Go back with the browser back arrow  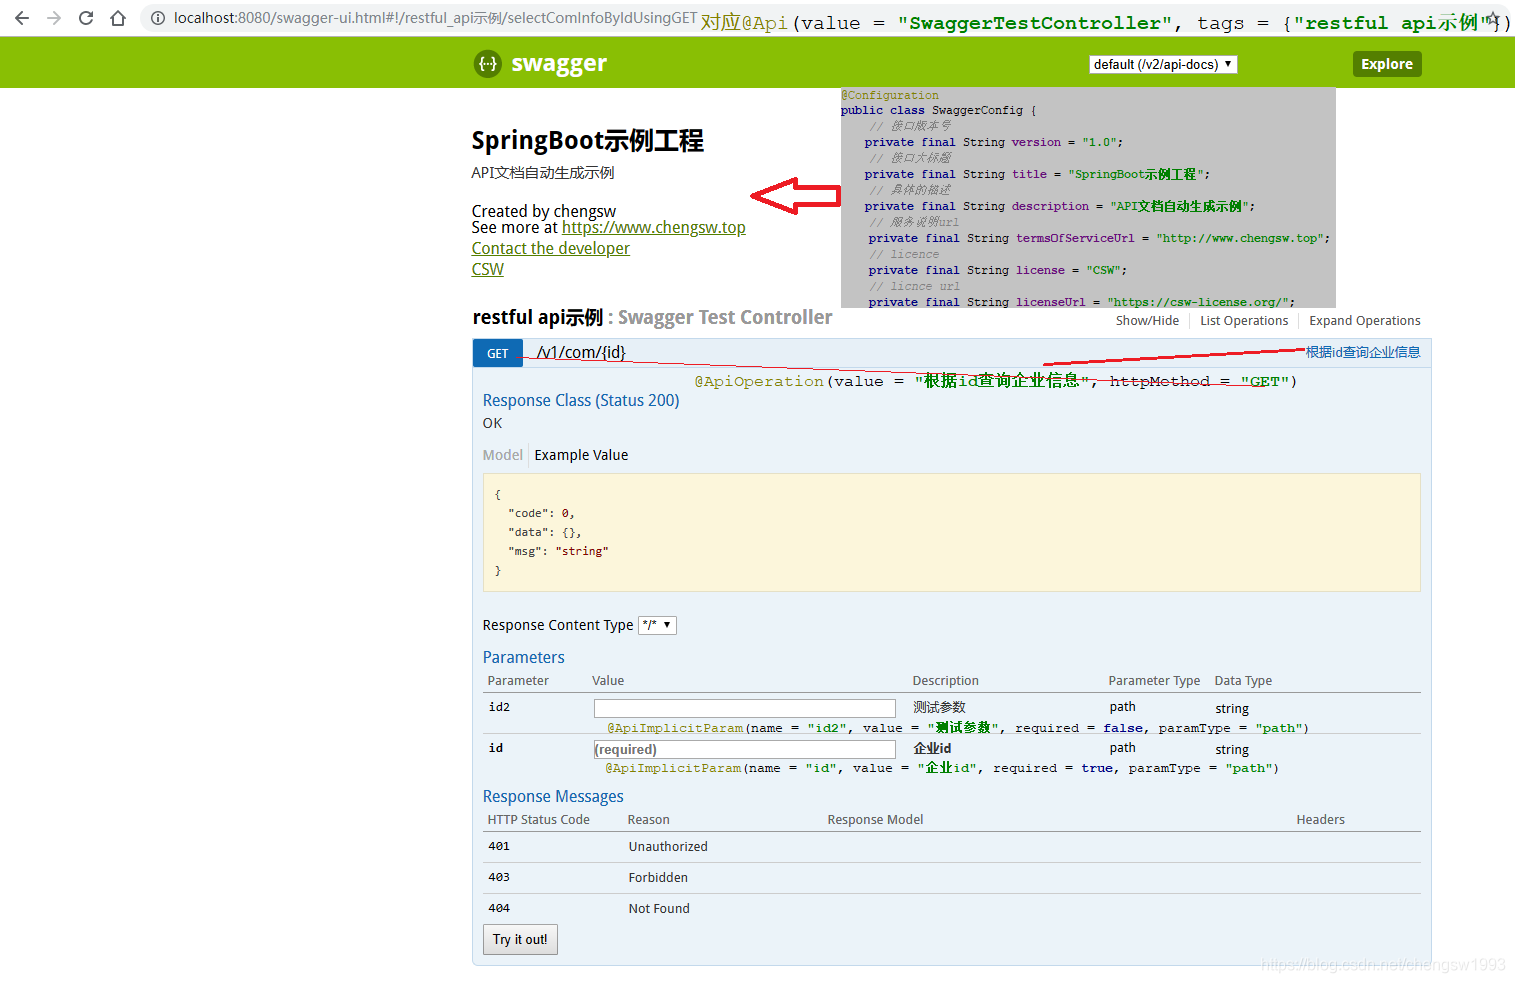22,18
